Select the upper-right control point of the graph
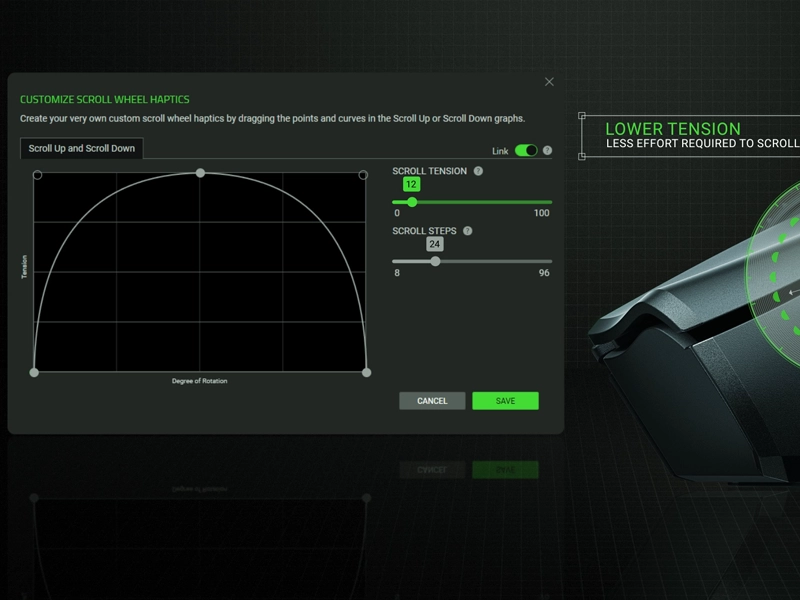The height and width of the screenshot is (600, 800). [364, 176]
